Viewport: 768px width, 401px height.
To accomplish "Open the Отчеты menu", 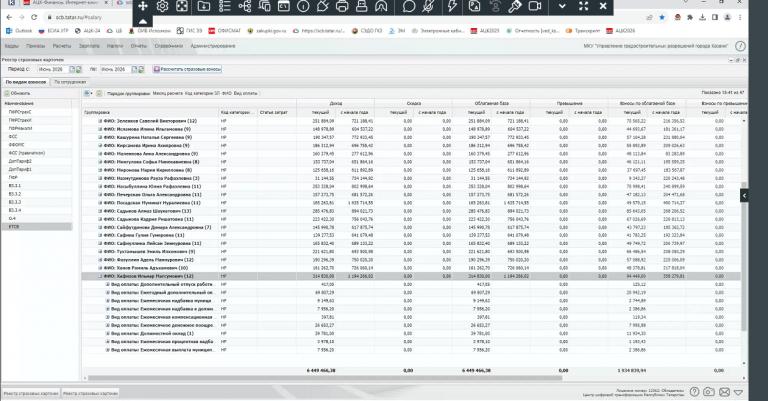I will [x=139, y=46].
